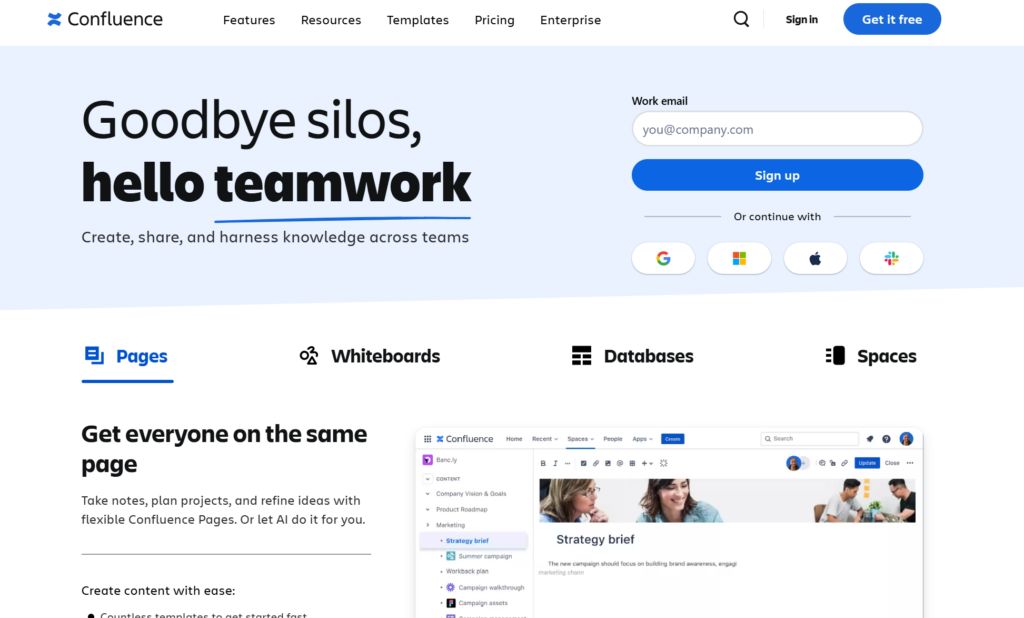Continue with Slack sign-up button
1024x618 pixels.
pyautogui.click(x=891, y=259)
